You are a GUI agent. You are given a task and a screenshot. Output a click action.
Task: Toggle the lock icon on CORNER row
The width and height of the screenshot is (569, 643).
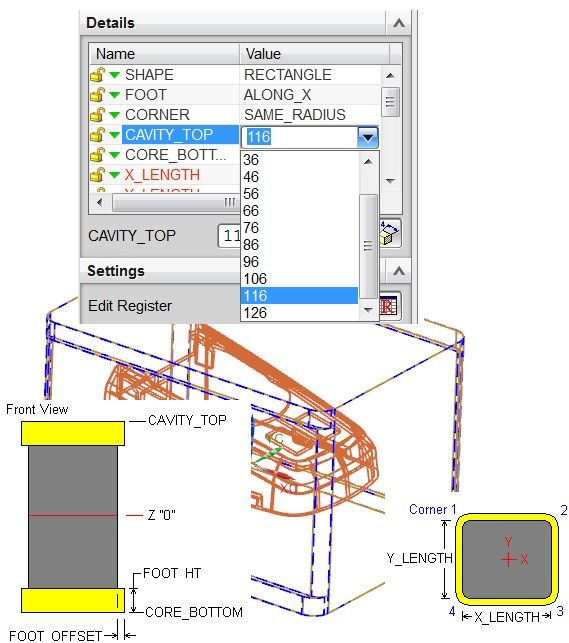(97, 115)
